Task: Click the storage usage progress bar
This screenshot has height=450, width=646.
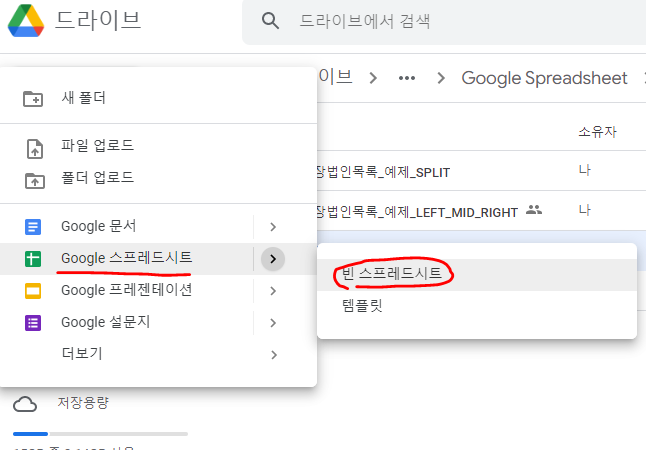Action: pos(101,434)
